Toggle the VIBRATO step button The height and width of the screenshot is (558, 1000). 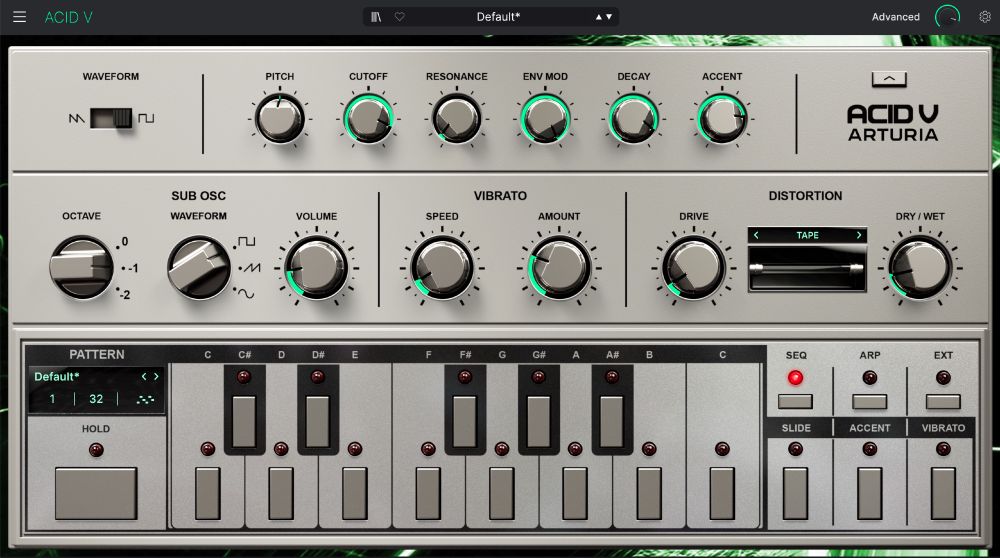pyautogui.click(x=943, y=493)
